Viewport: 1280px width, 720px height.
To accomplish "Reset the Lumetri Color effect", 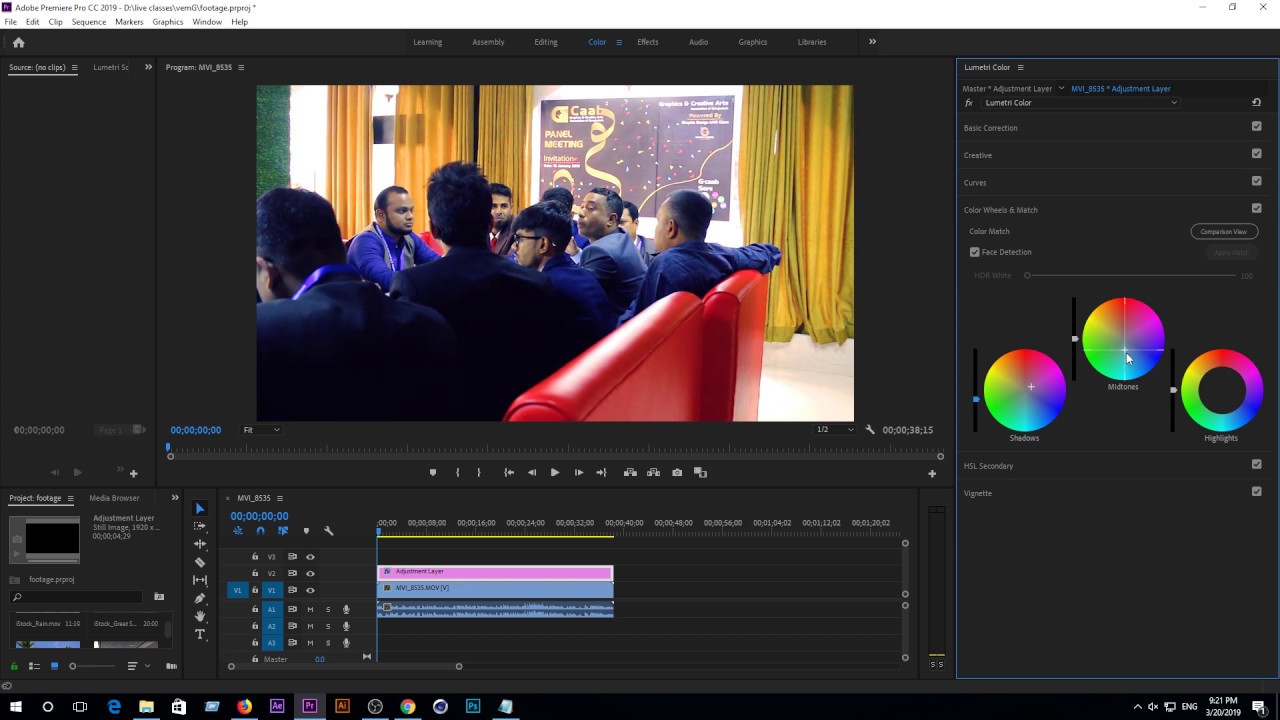I will click(1256, 102).
